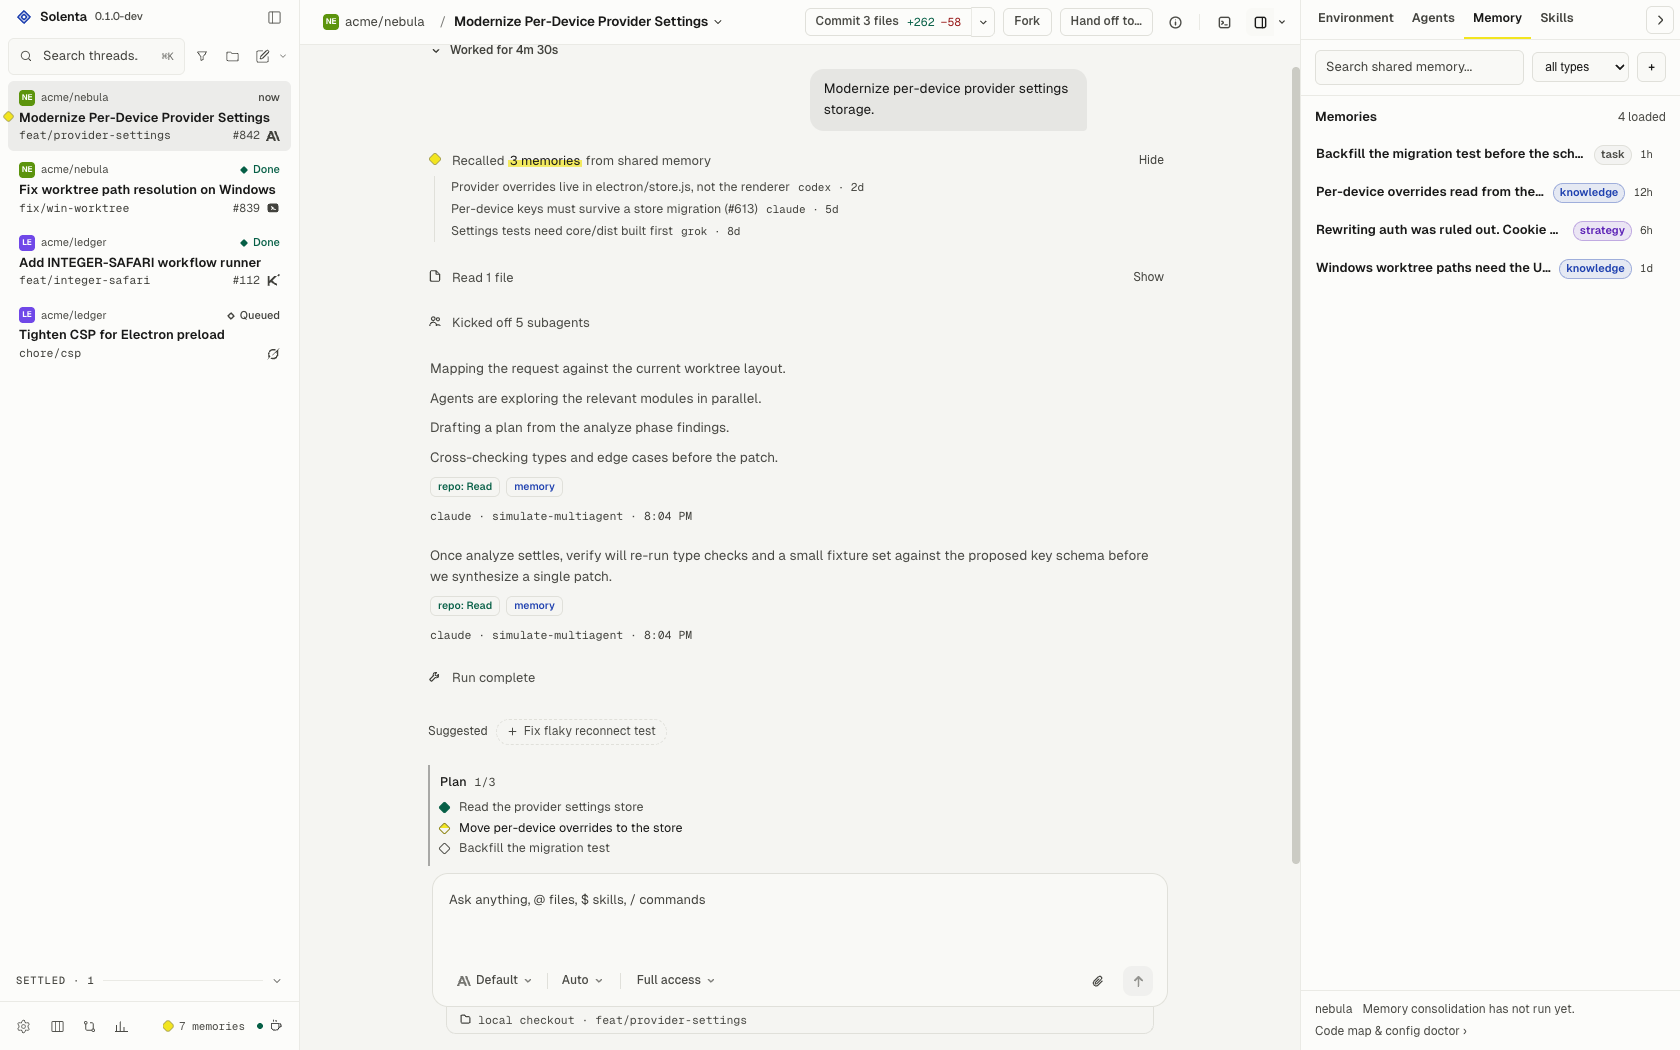Image resolution: width=1680 pixels, height=1050 pixels.
Task: Toggle the left sidebar panel icon
Action: (x=275, y=17)
